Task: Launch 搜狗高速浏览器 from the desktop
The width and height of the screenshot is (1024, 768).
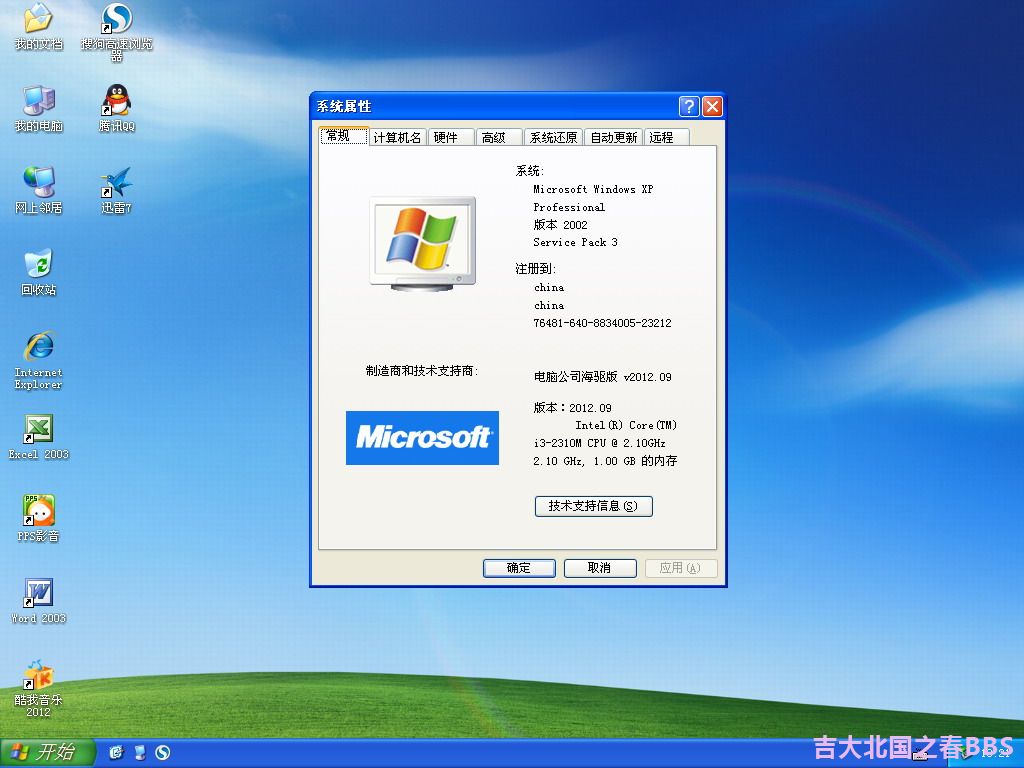Action: click(x=117, y=31)
